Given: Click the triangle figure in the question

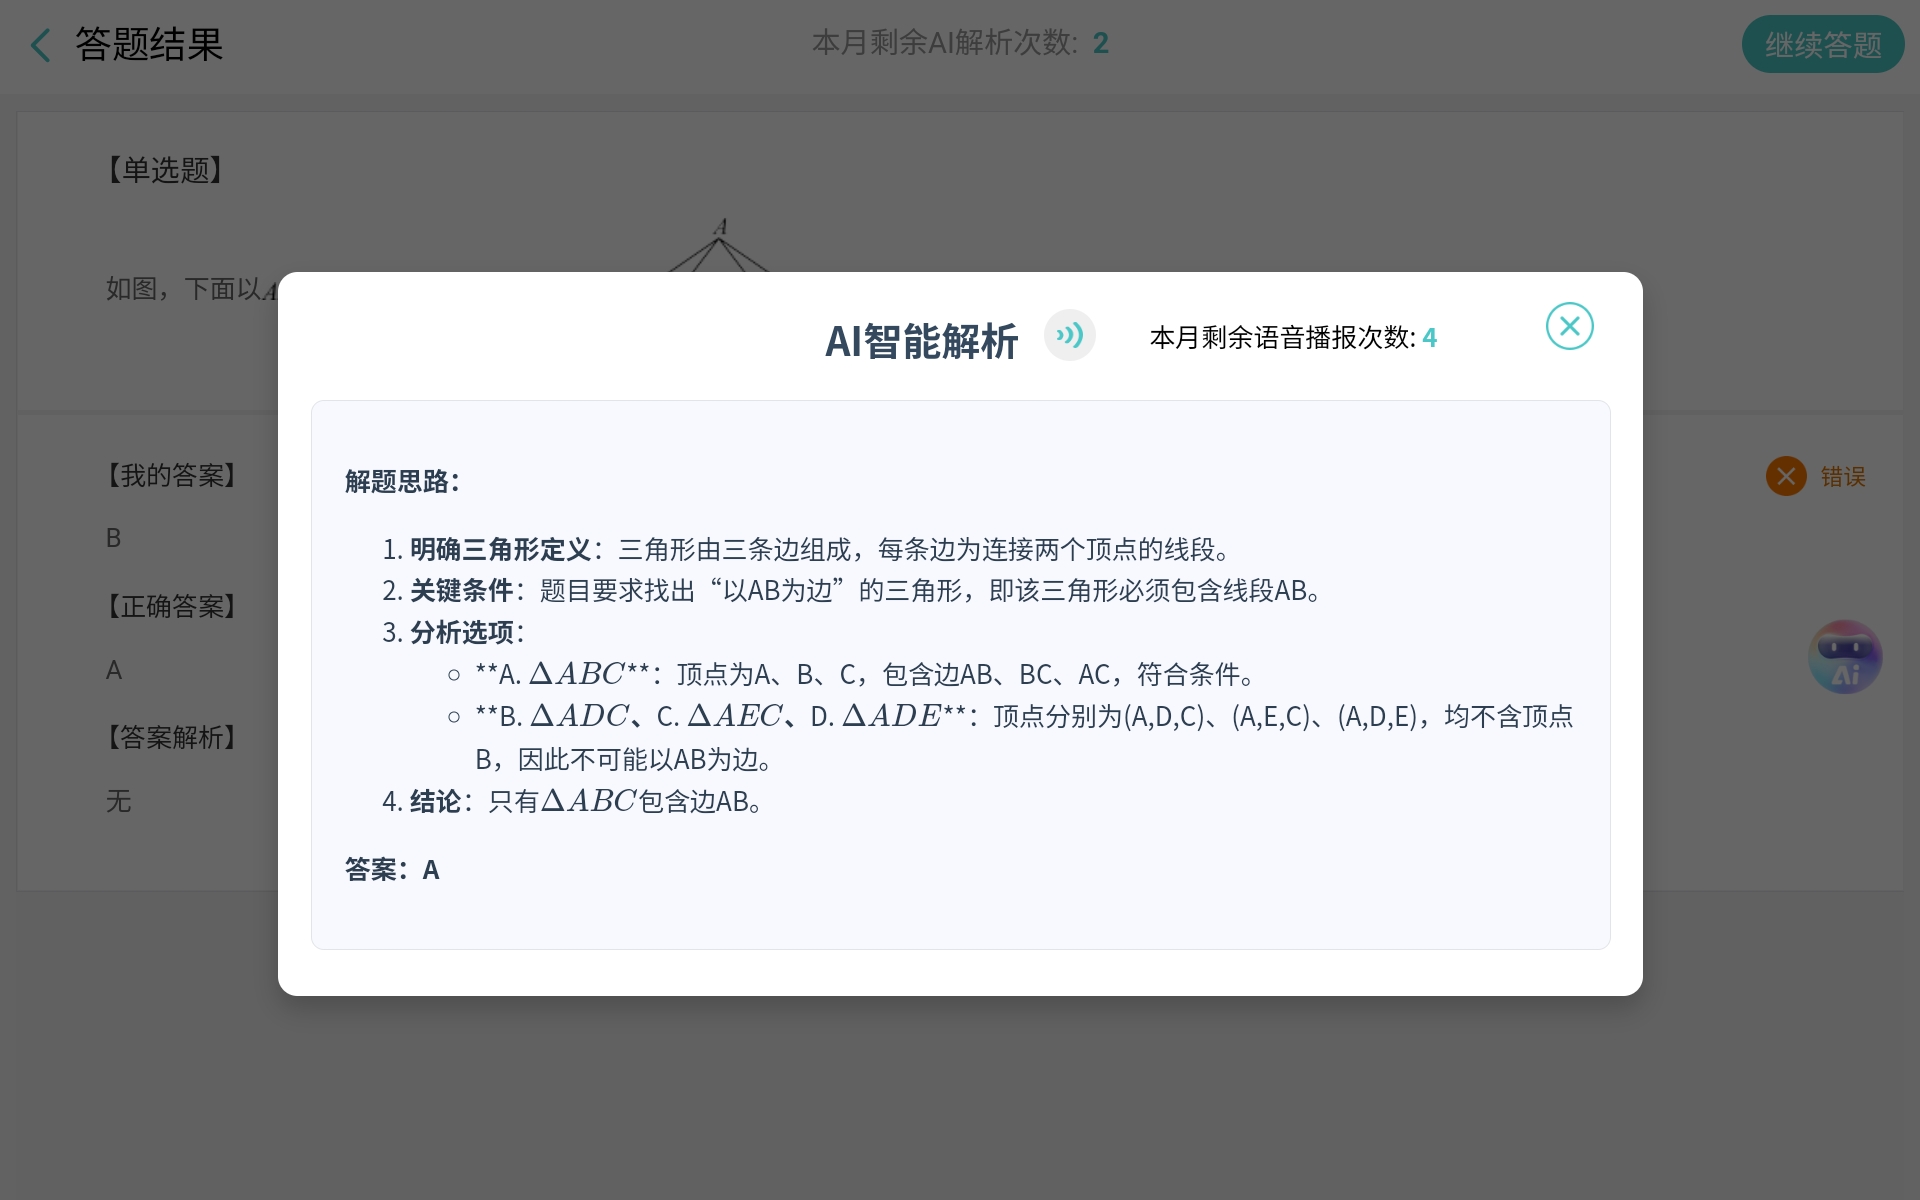Looking at the screenshot, I should click(x=719, y=248).
